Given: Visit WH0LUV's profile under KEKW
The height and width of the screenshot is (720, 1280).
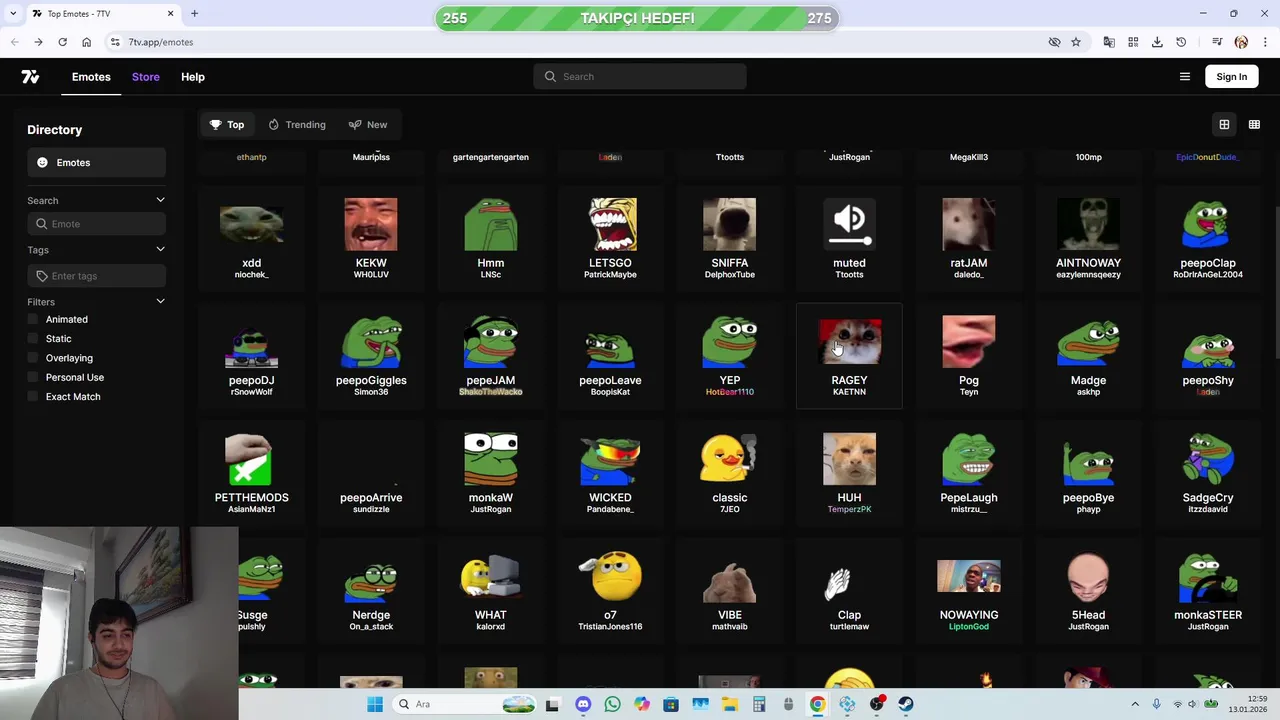Looking at the screenshot, I should [371, 274].
